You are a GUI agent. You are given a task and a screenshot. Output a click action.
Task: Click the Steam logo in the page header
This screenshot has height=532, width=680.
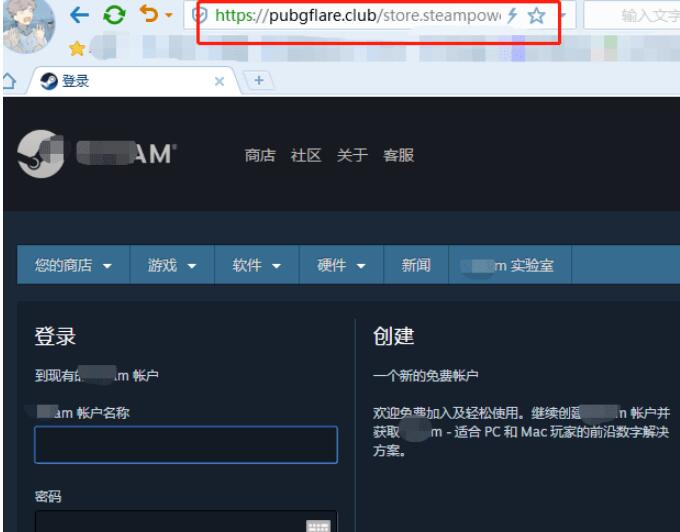(x=97, y=154)
